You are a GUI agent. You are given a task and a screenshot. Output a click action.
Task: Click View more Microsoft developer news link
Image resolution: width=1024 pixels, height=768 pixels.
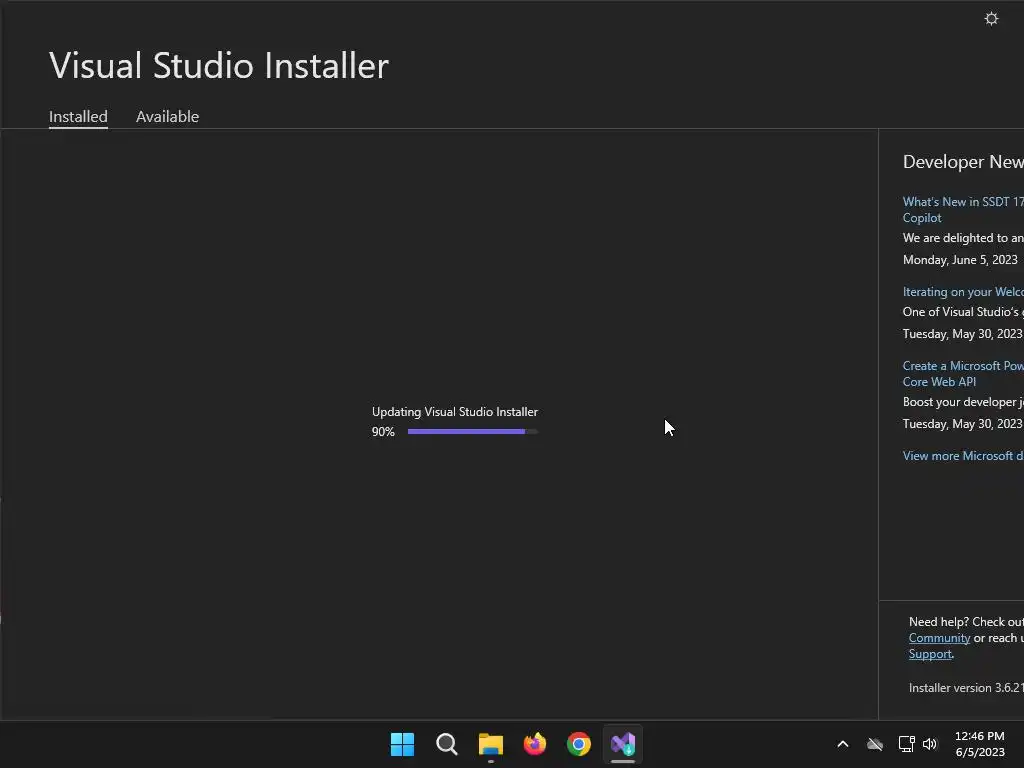963,456
